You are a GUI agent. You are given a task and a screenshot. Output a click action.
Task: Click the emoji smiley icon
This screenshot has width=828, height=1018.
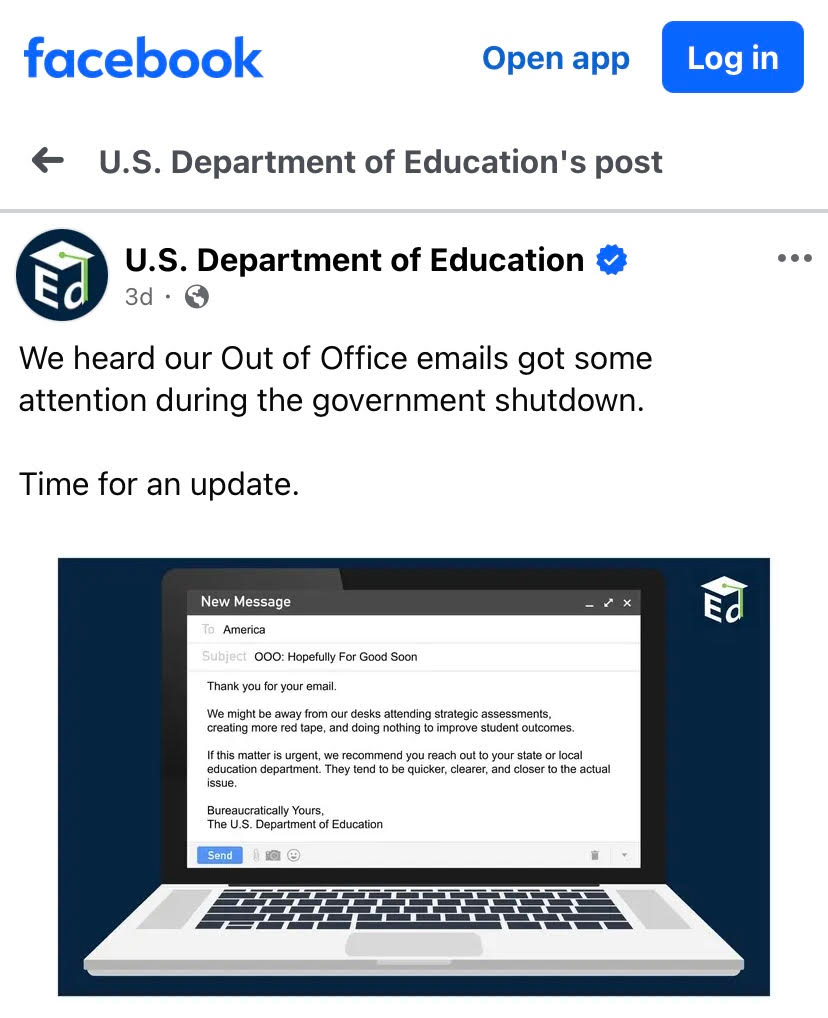point(293,855)
